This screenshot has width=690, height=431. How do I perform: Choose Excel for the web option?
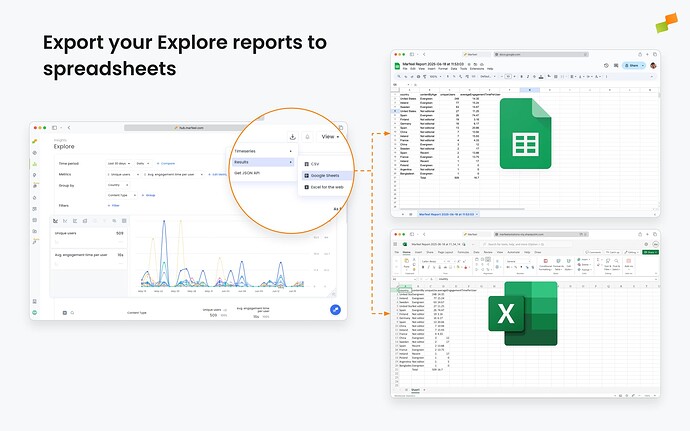[326, 187]
